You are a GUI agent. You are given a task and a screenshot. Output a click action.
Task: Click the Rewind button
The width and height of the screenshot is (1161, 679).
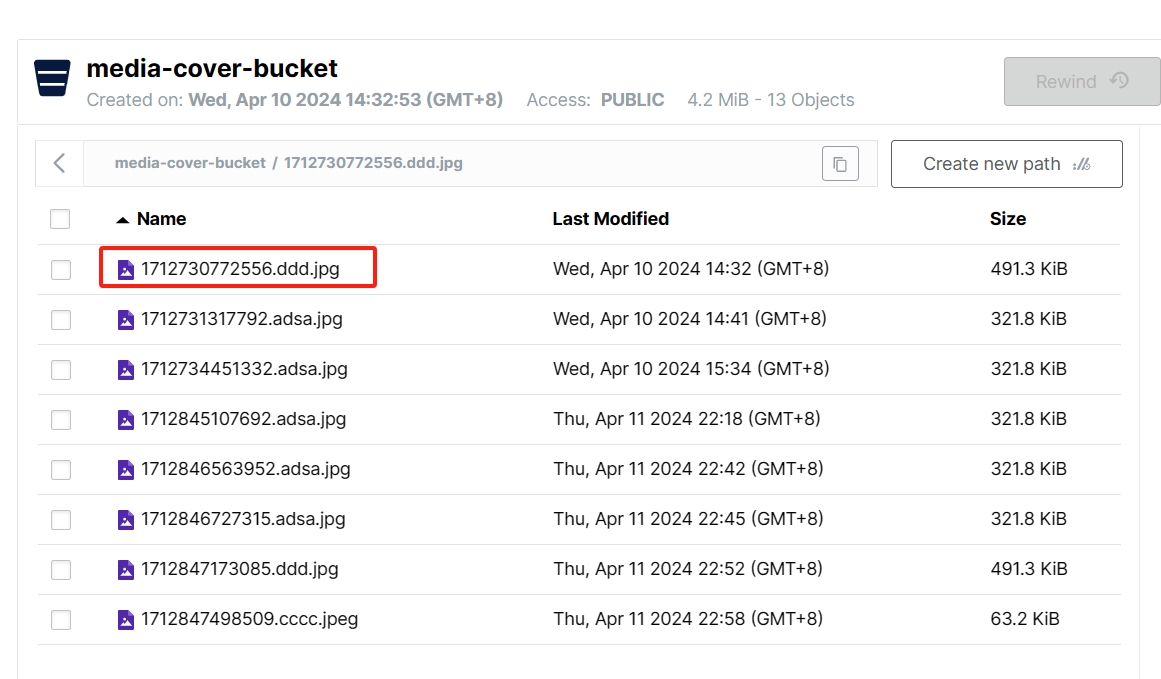tap(1081, 82)
